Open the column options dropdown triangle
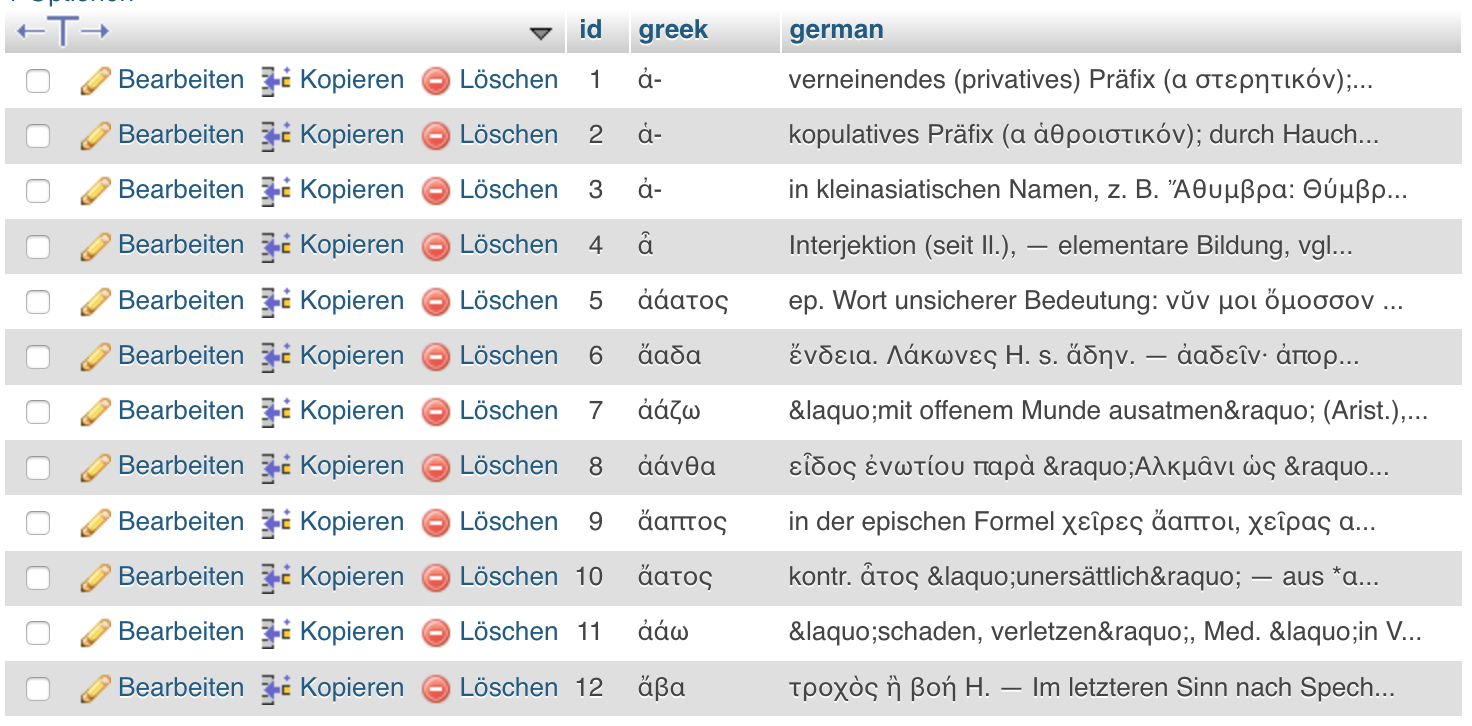Viewport: 1472px width, 726px height. coord(541,33)
